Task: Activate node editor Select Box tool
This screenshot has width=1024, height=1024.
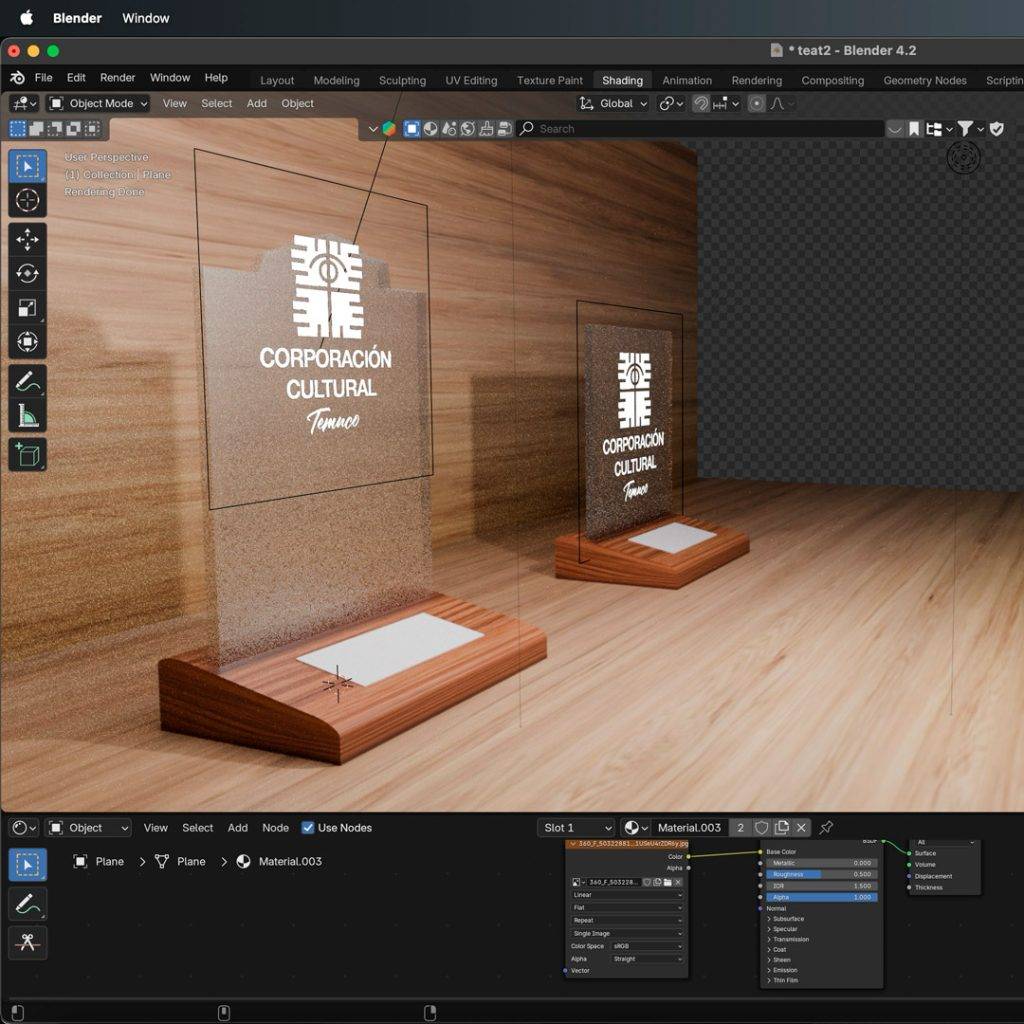Action: (x=27, y=865)
